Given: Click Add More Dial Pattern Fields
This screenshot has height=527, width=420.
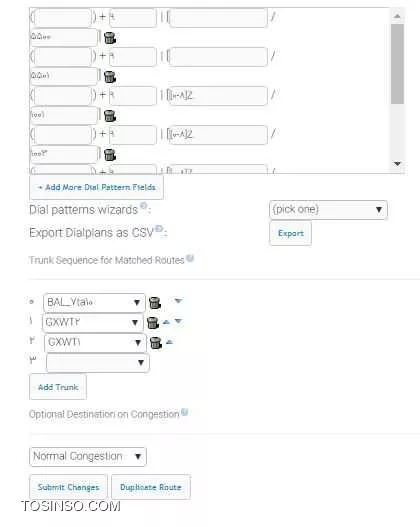Looking at the screenshot, I should tap(96, 187).
